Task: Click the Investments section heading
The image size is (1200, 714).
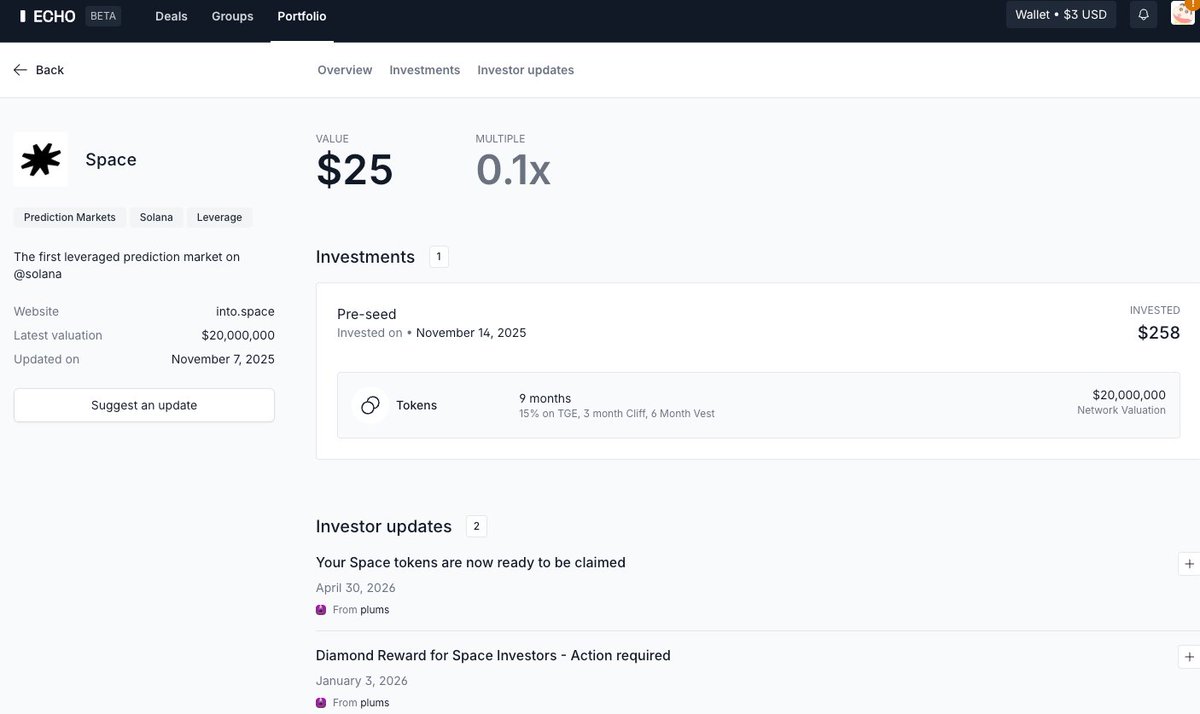Action: pos(365,257)
